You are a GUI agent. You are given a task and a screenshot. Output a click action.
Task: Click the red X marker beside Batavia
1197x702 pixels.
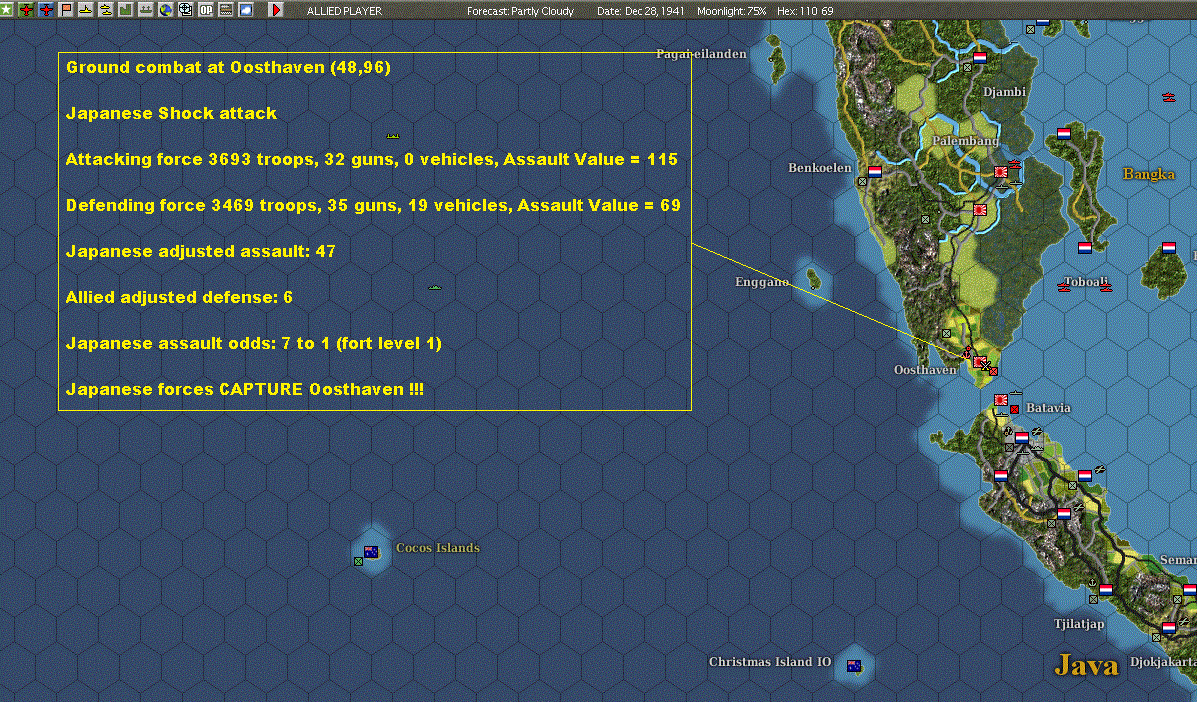[x=1015, y=410]
